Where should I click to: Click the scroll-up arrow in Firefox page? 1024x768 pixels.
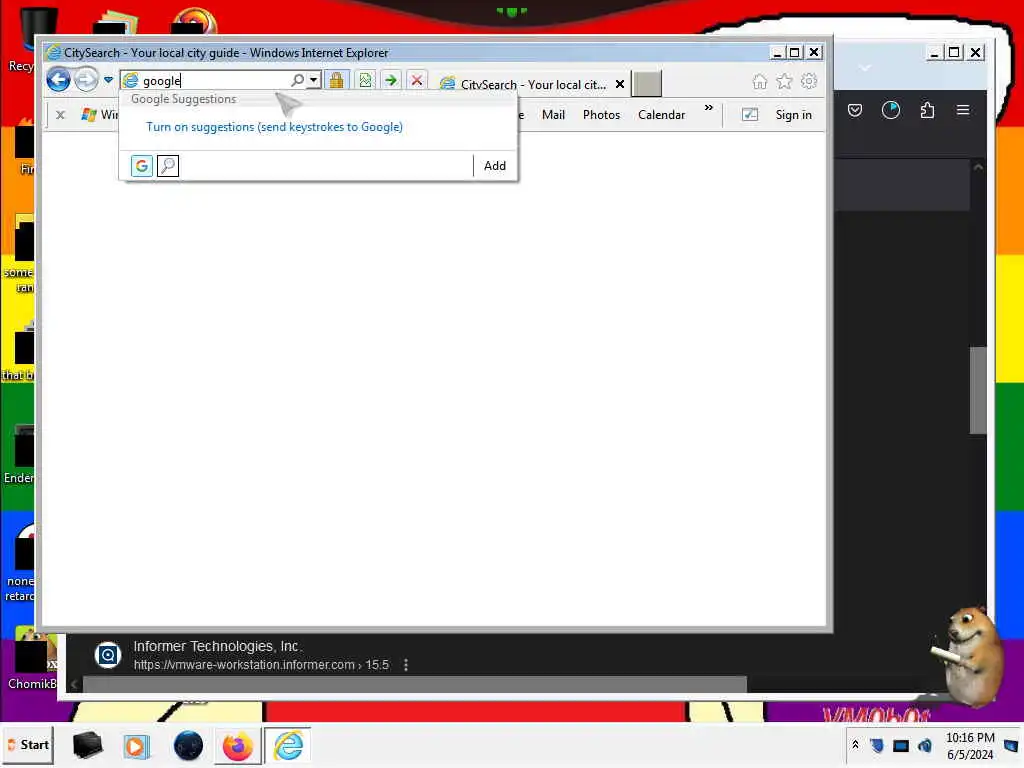pyautogui.click(x=978, y=167)
